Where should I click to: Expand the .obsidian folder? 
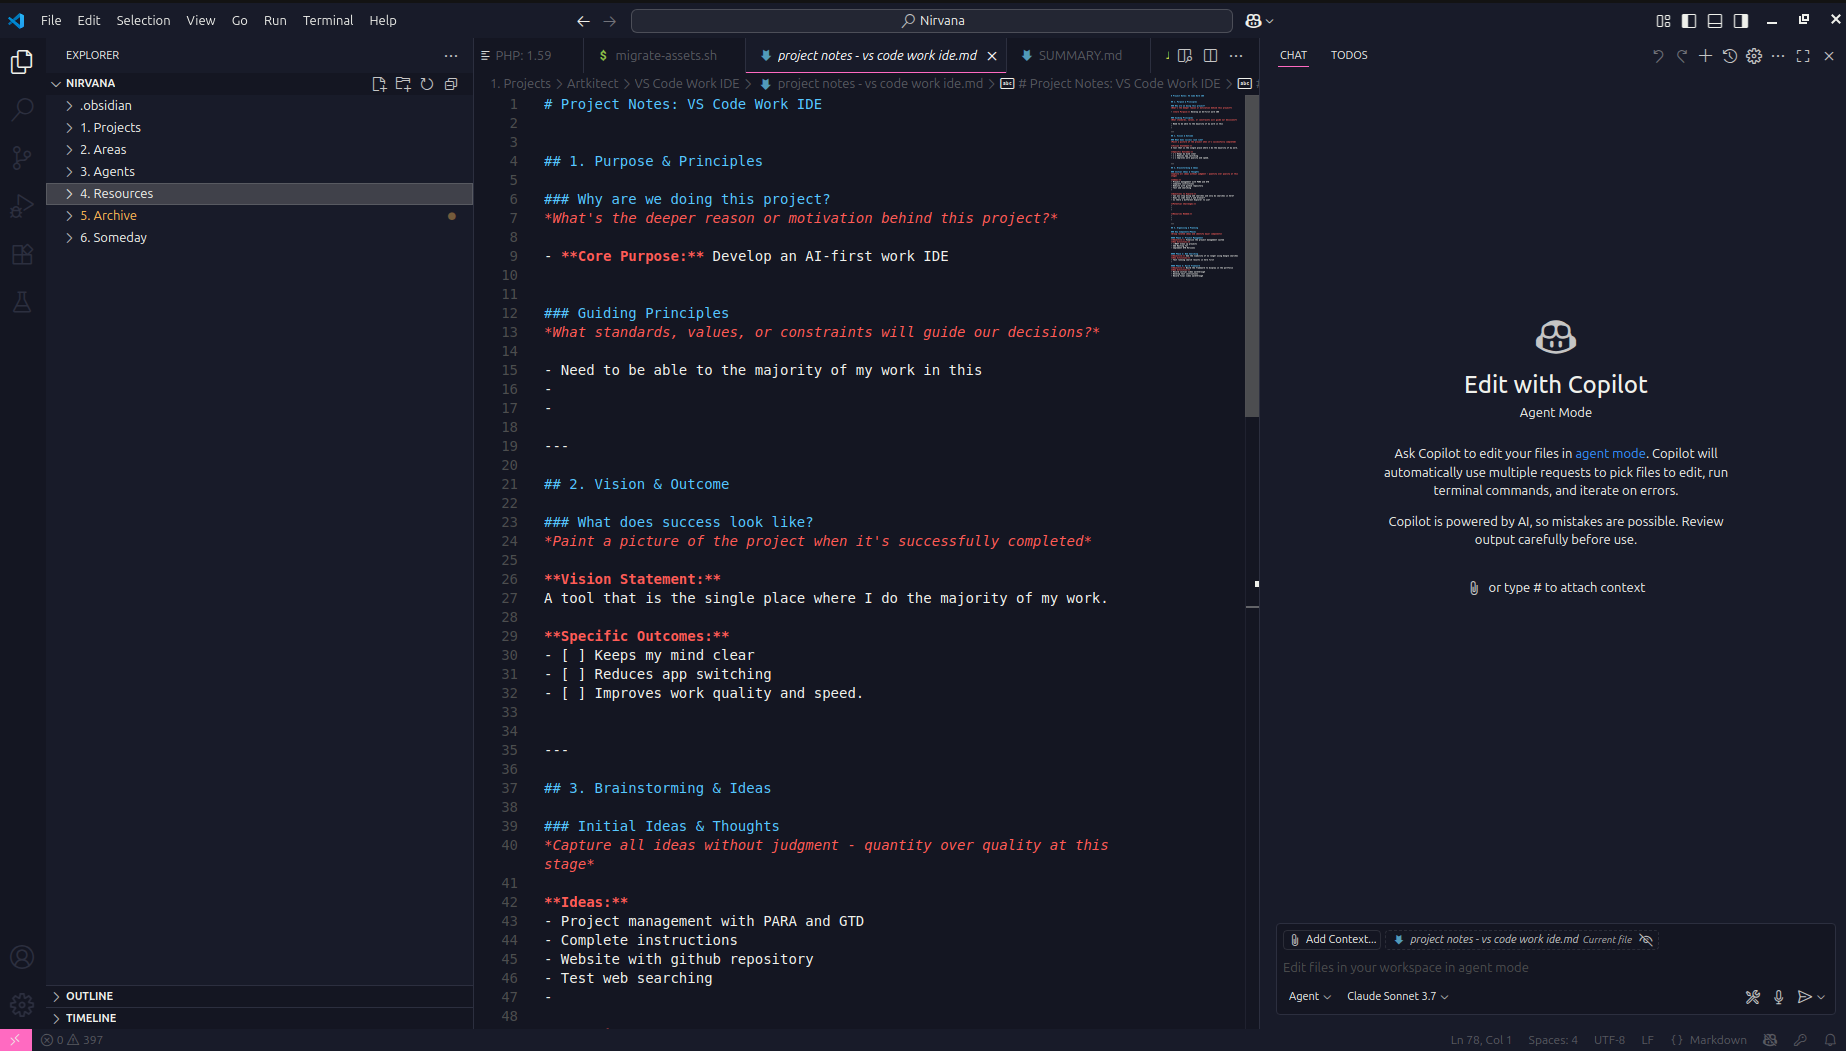259,105
